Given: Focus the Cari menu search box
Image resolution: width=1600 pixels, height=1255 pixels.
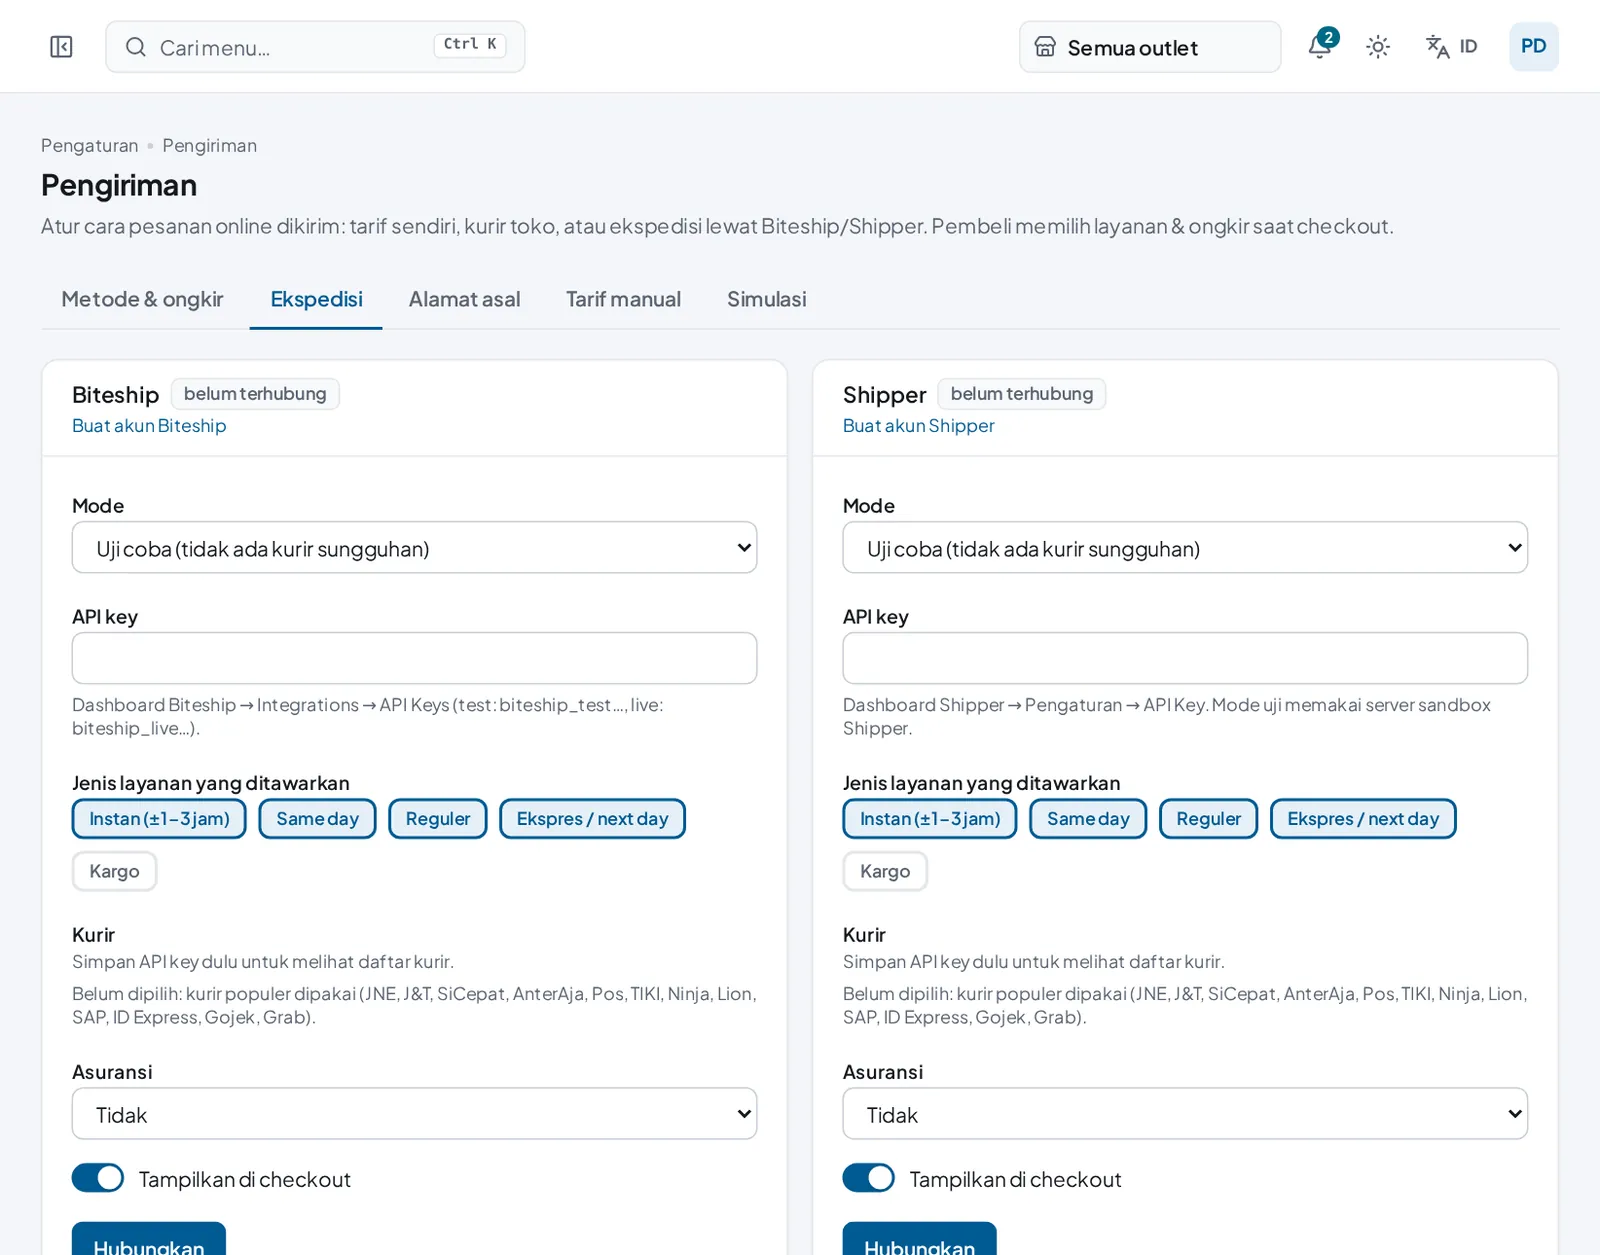Looking at the screenshot, I should (x=315, y=47).
